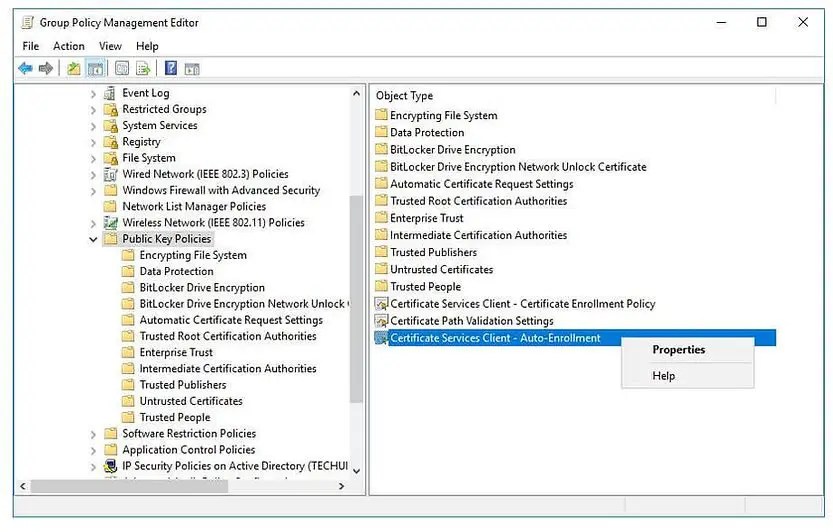Expand the Event Log tree node
The image size is (833, 532).
(x=93, y=94)
